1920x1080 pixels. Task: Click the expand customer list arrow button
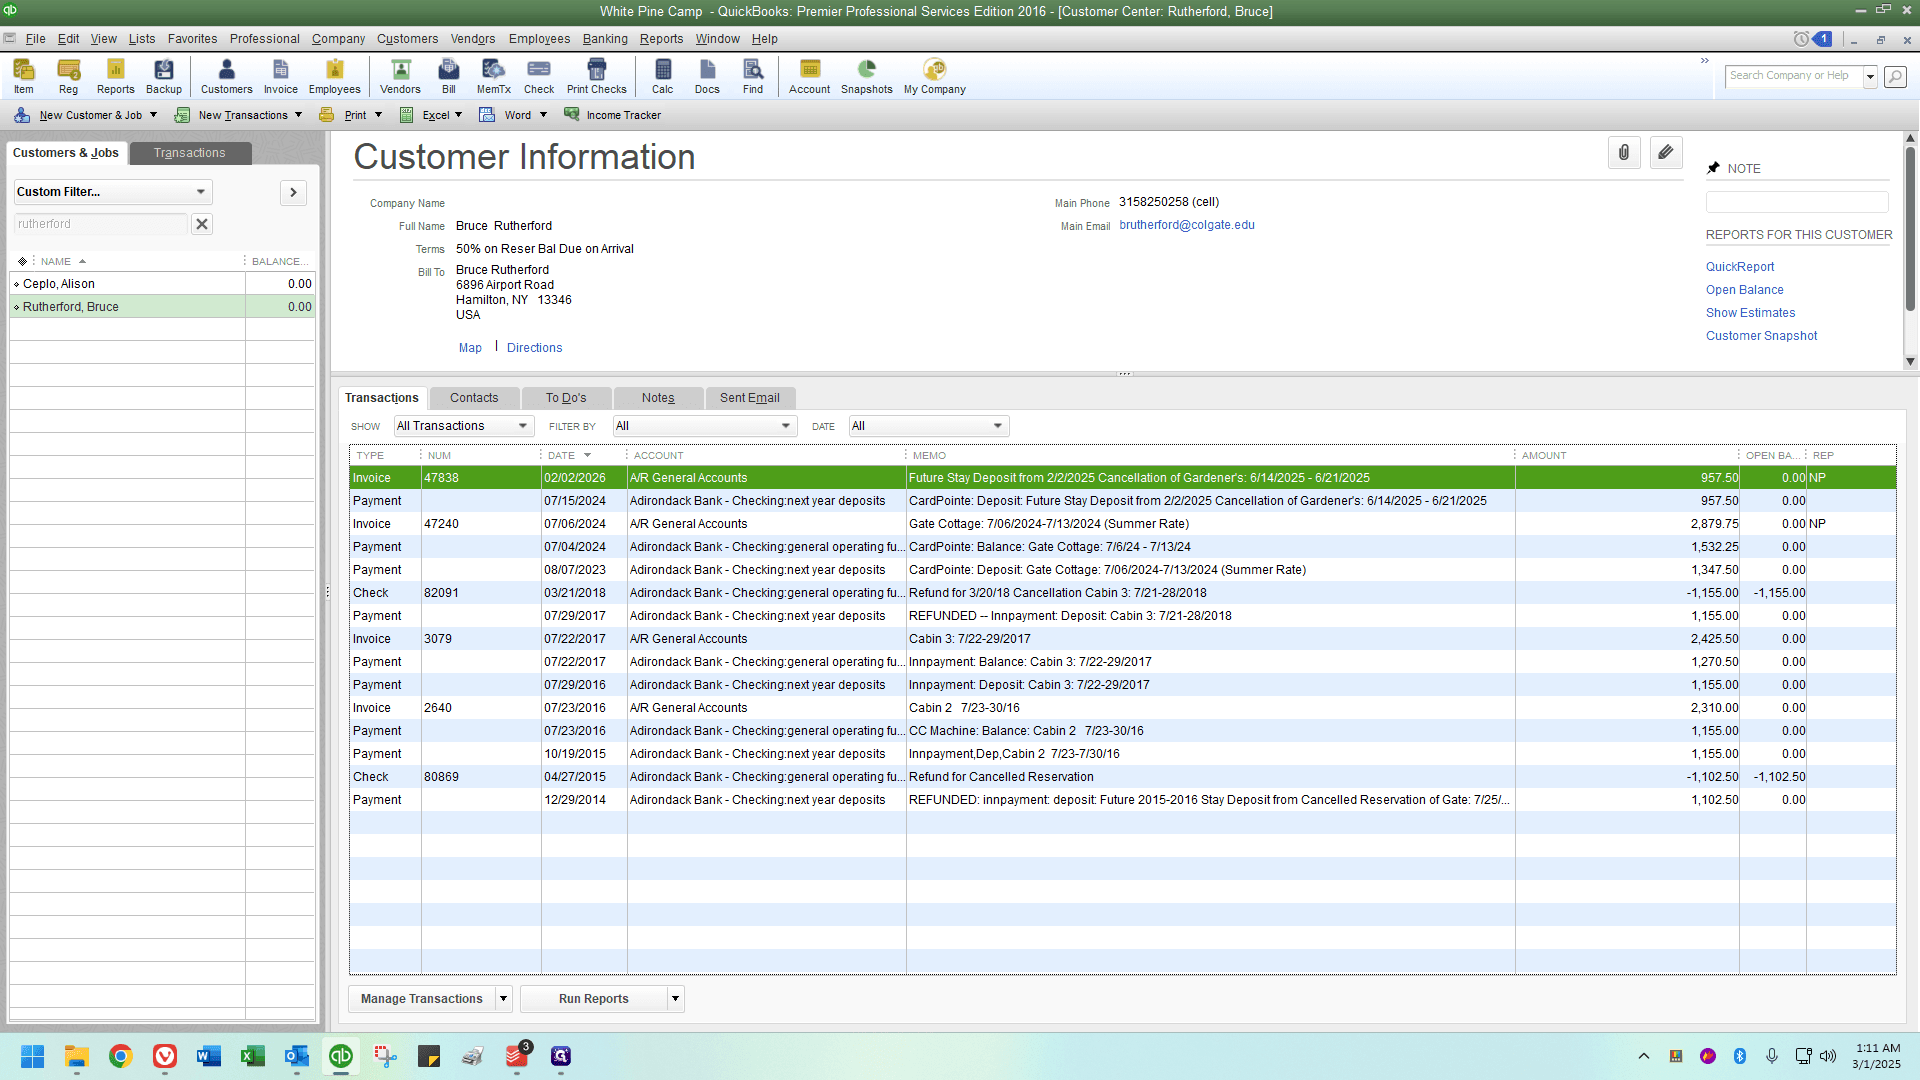pos(293,192)
